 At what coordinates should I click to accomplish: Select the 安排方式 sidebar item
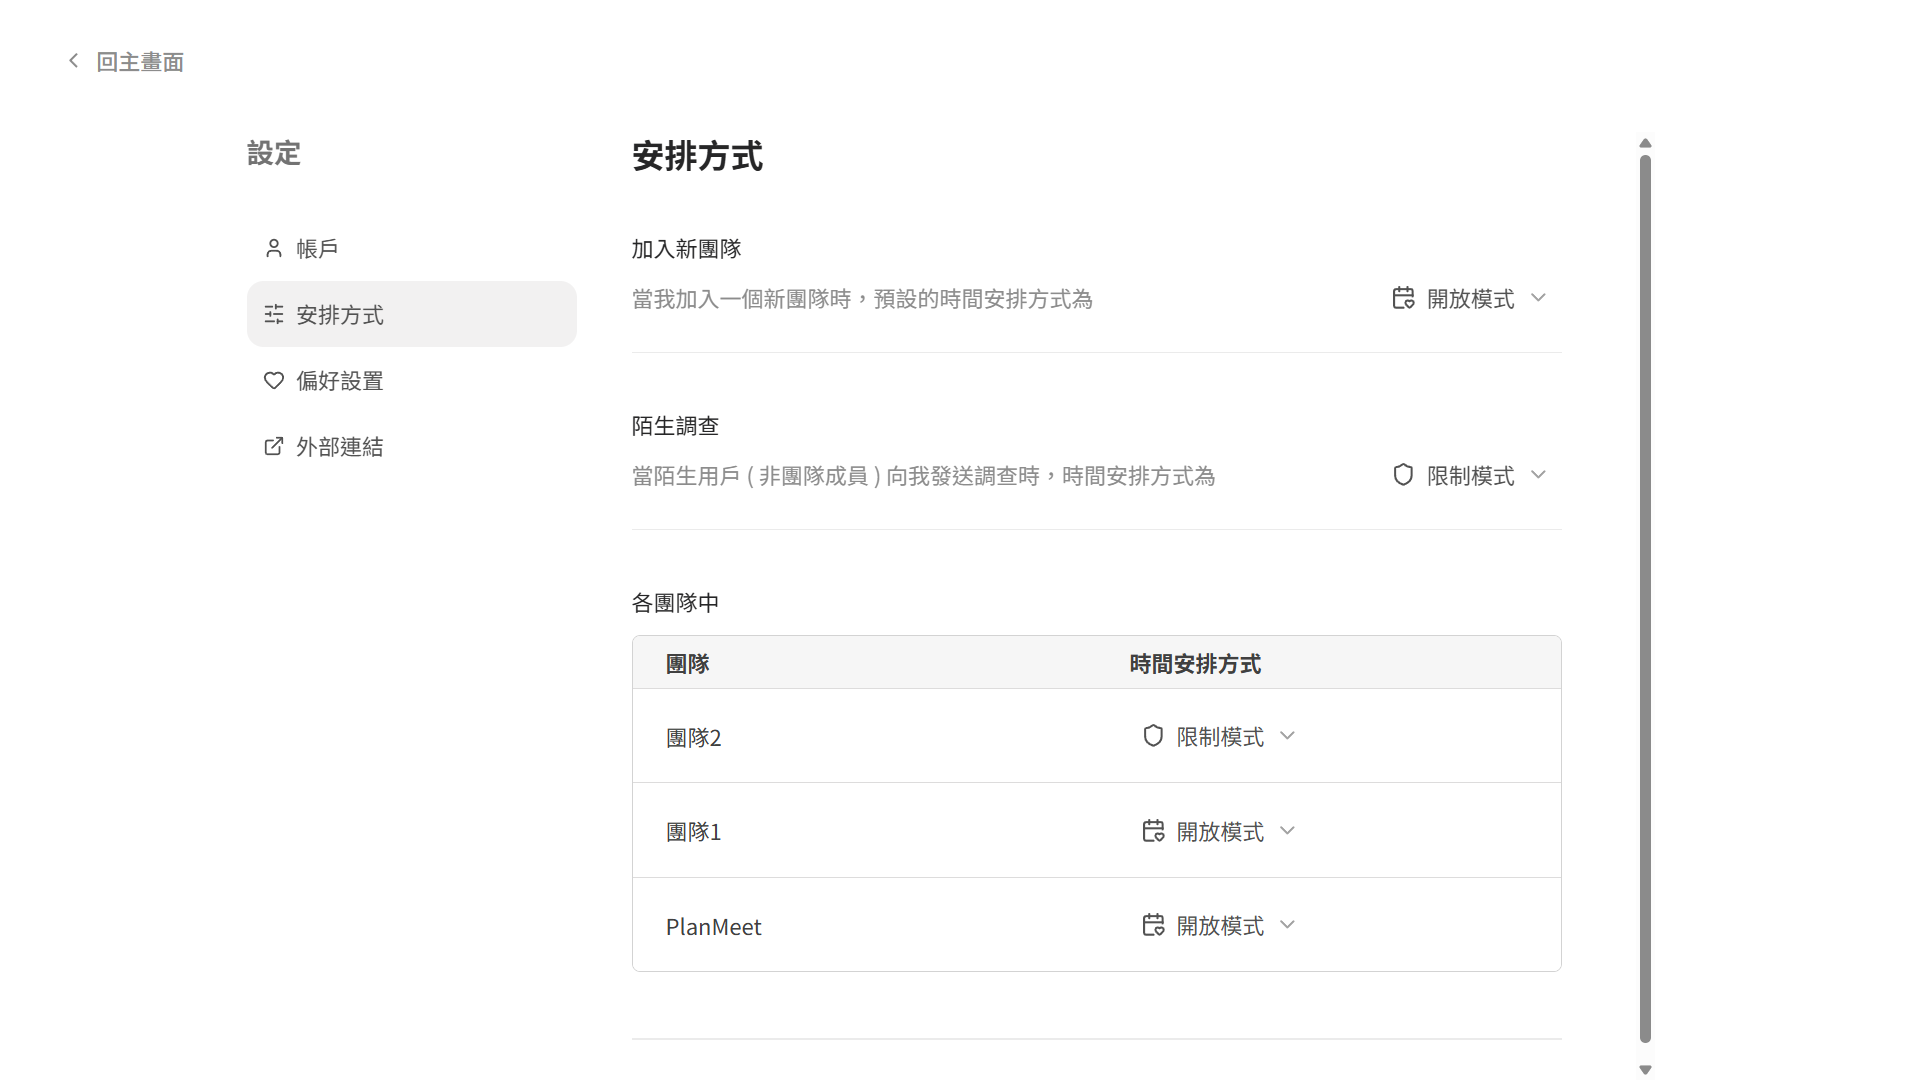(340, 314)
